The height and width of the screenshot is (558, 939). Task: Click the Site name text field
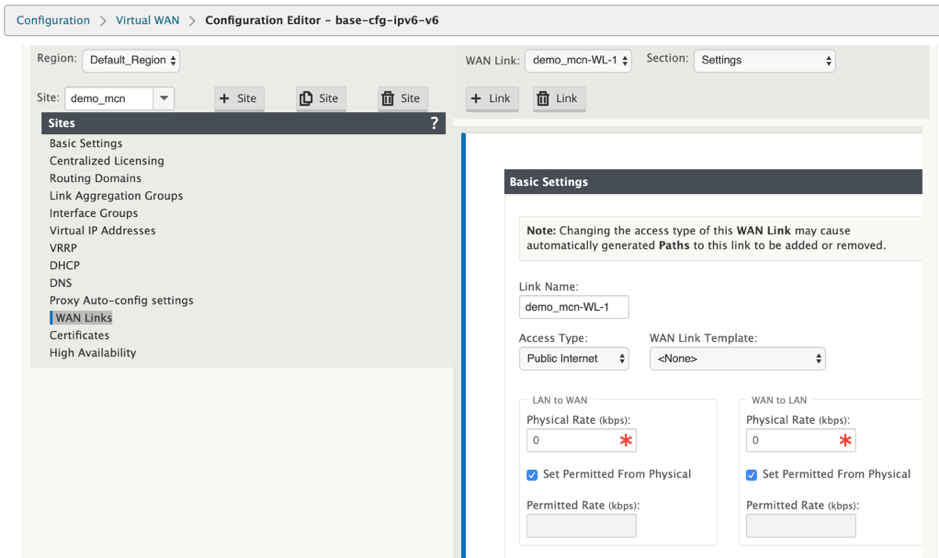109,98
